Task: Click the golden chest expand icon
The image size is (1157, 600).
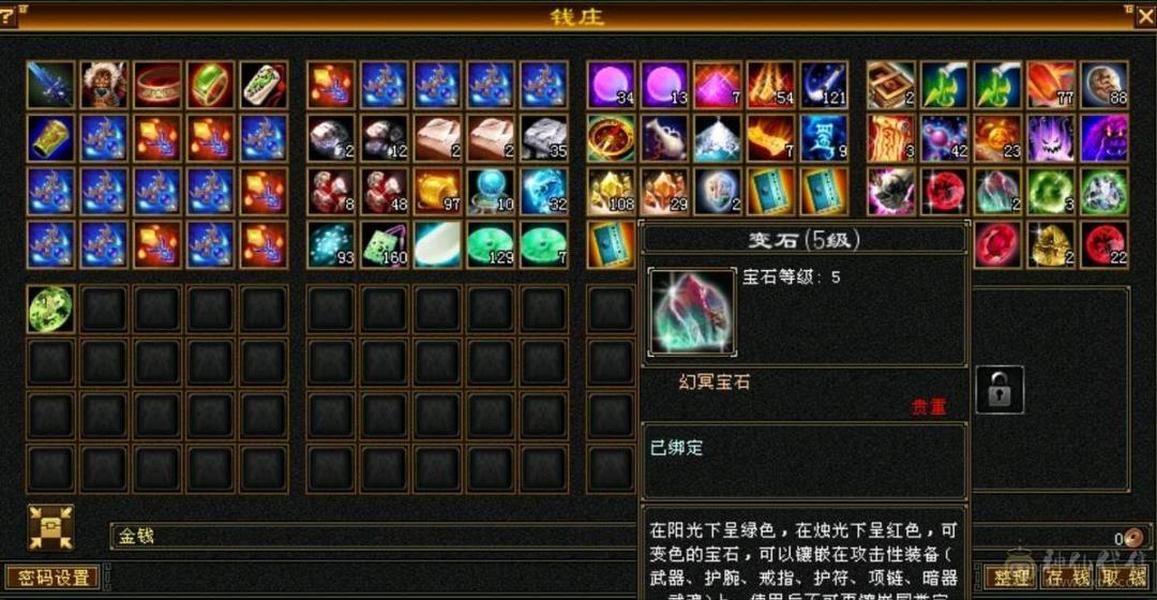Action: (51, 527)
